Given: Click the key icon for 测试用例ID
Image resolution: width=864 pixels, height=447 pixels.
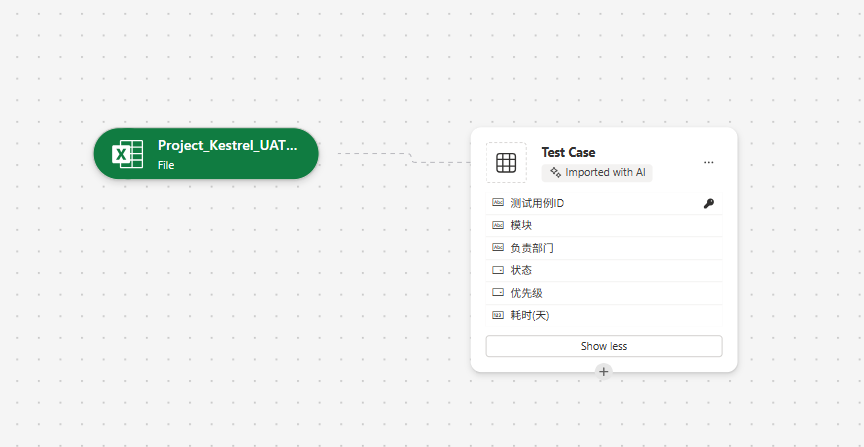Looking at the screenshot, I should click(x=709, y=203).
